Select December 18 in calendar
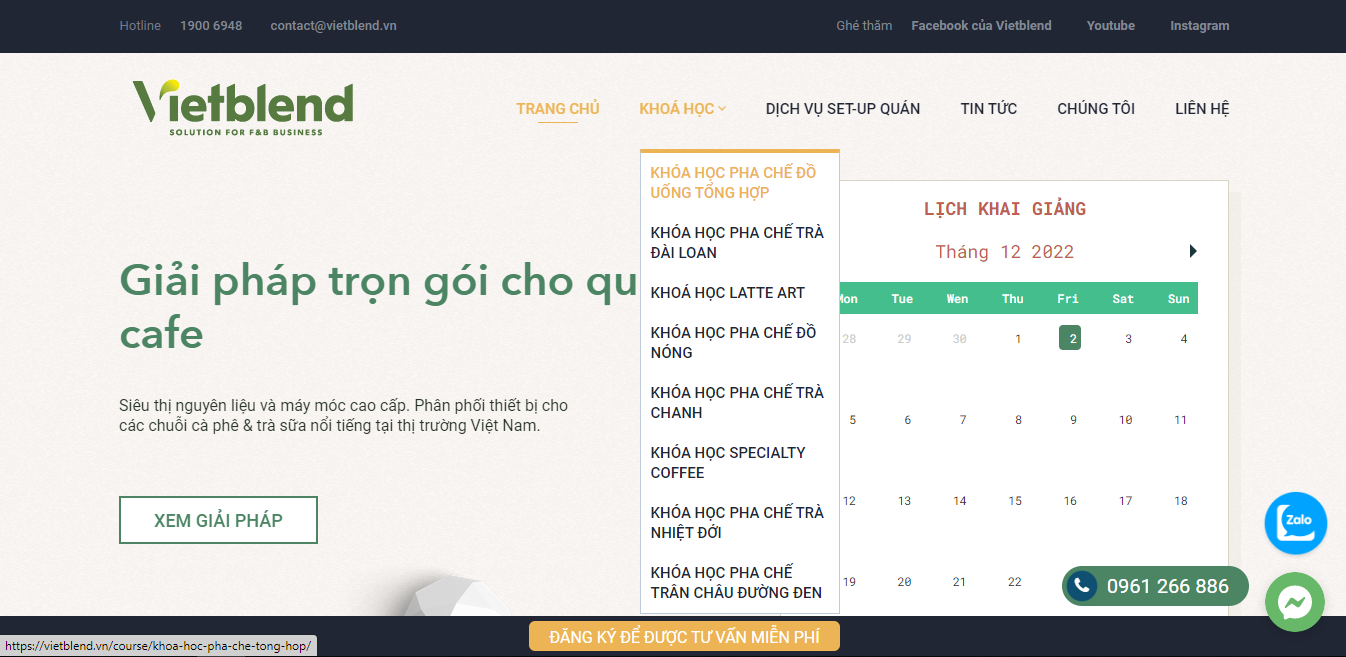This screenshot has width=1346, height=657. [x=1181, y=501]
